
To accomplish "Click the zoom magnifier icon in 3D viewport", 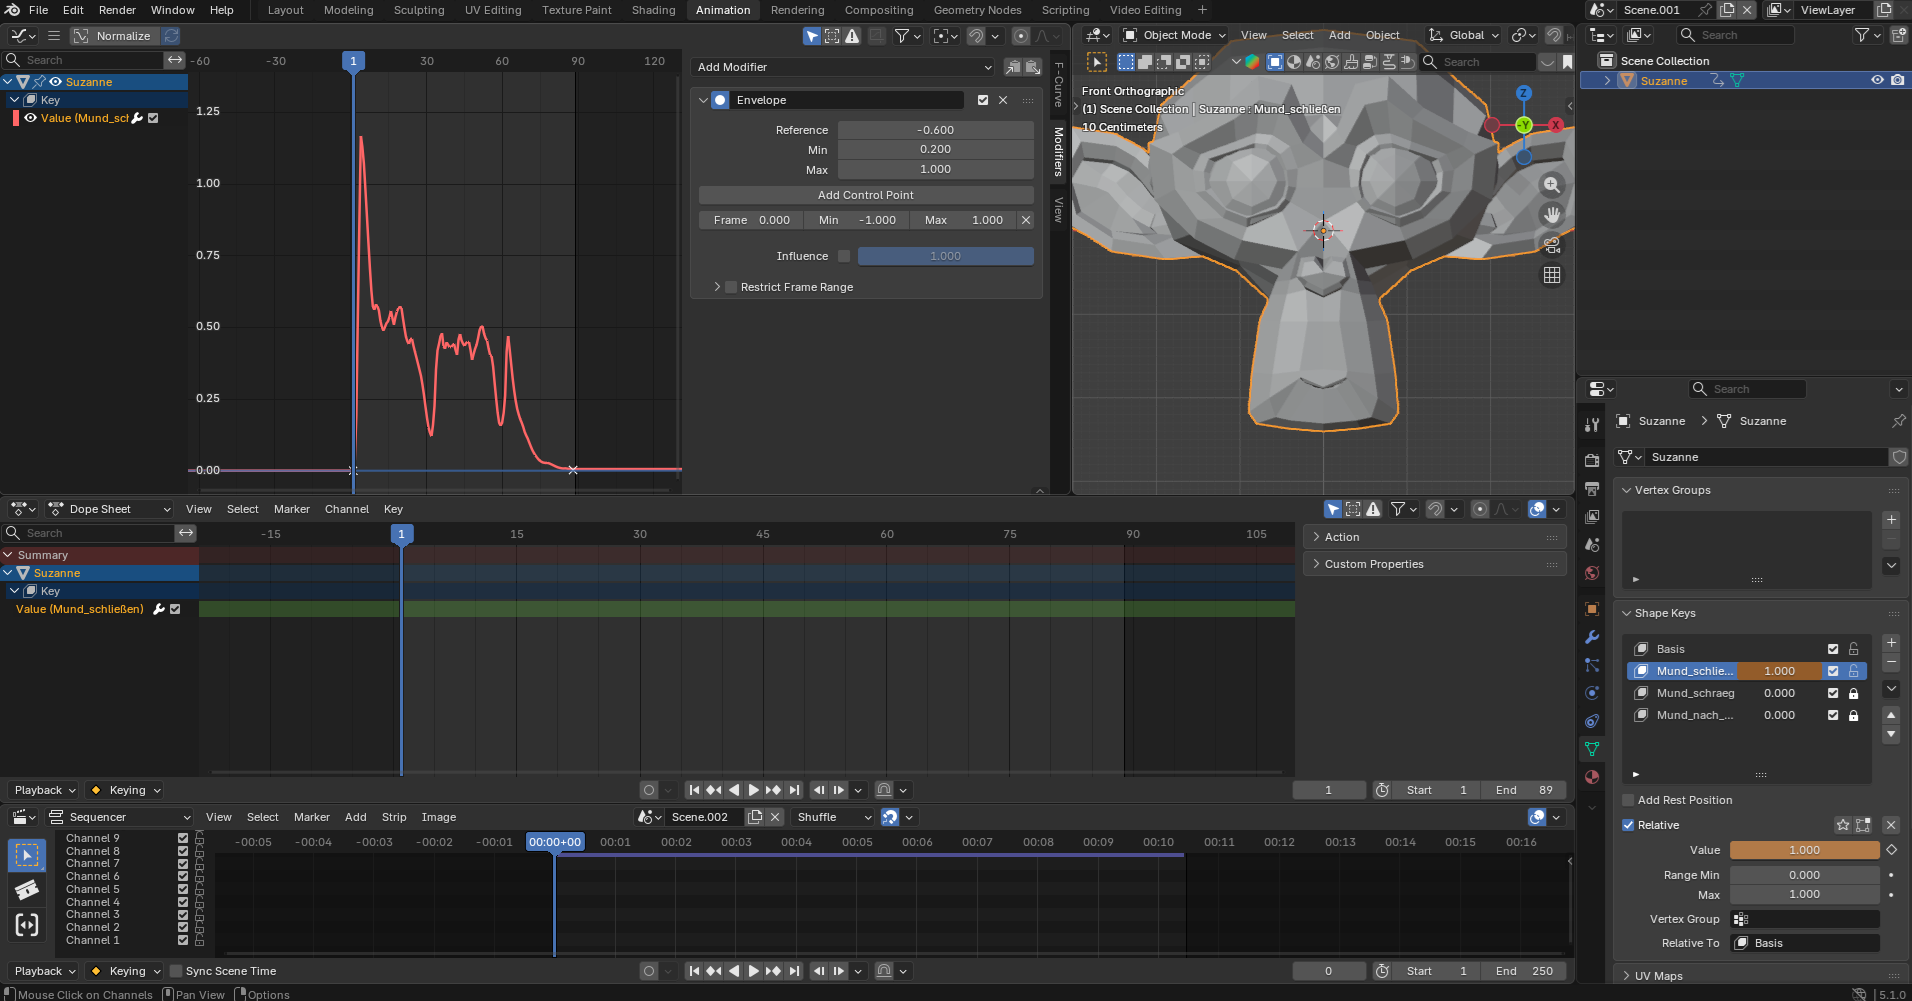I will point(1552,185).
